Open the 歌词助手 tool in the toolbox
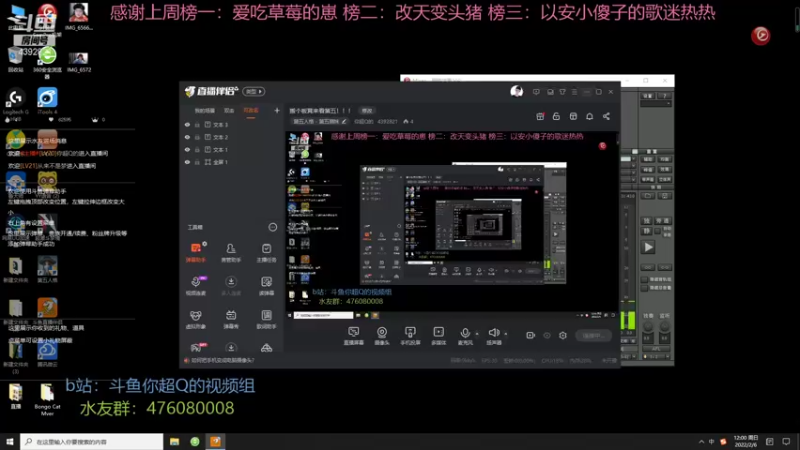The height and width of the screenshot is (450, 800). pyautogui.click(x=266, y=318)
